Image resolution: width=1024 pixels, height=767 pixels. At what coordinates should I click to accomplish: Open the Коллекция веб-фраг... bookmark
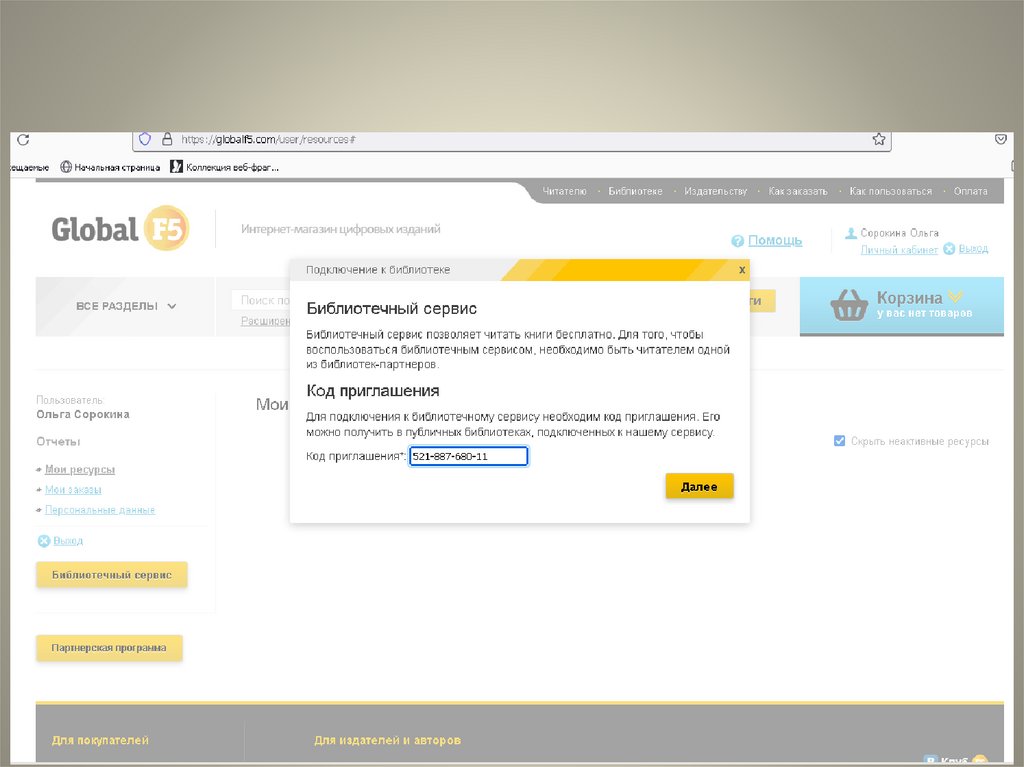pyautogui.click(x=225, y=167)
